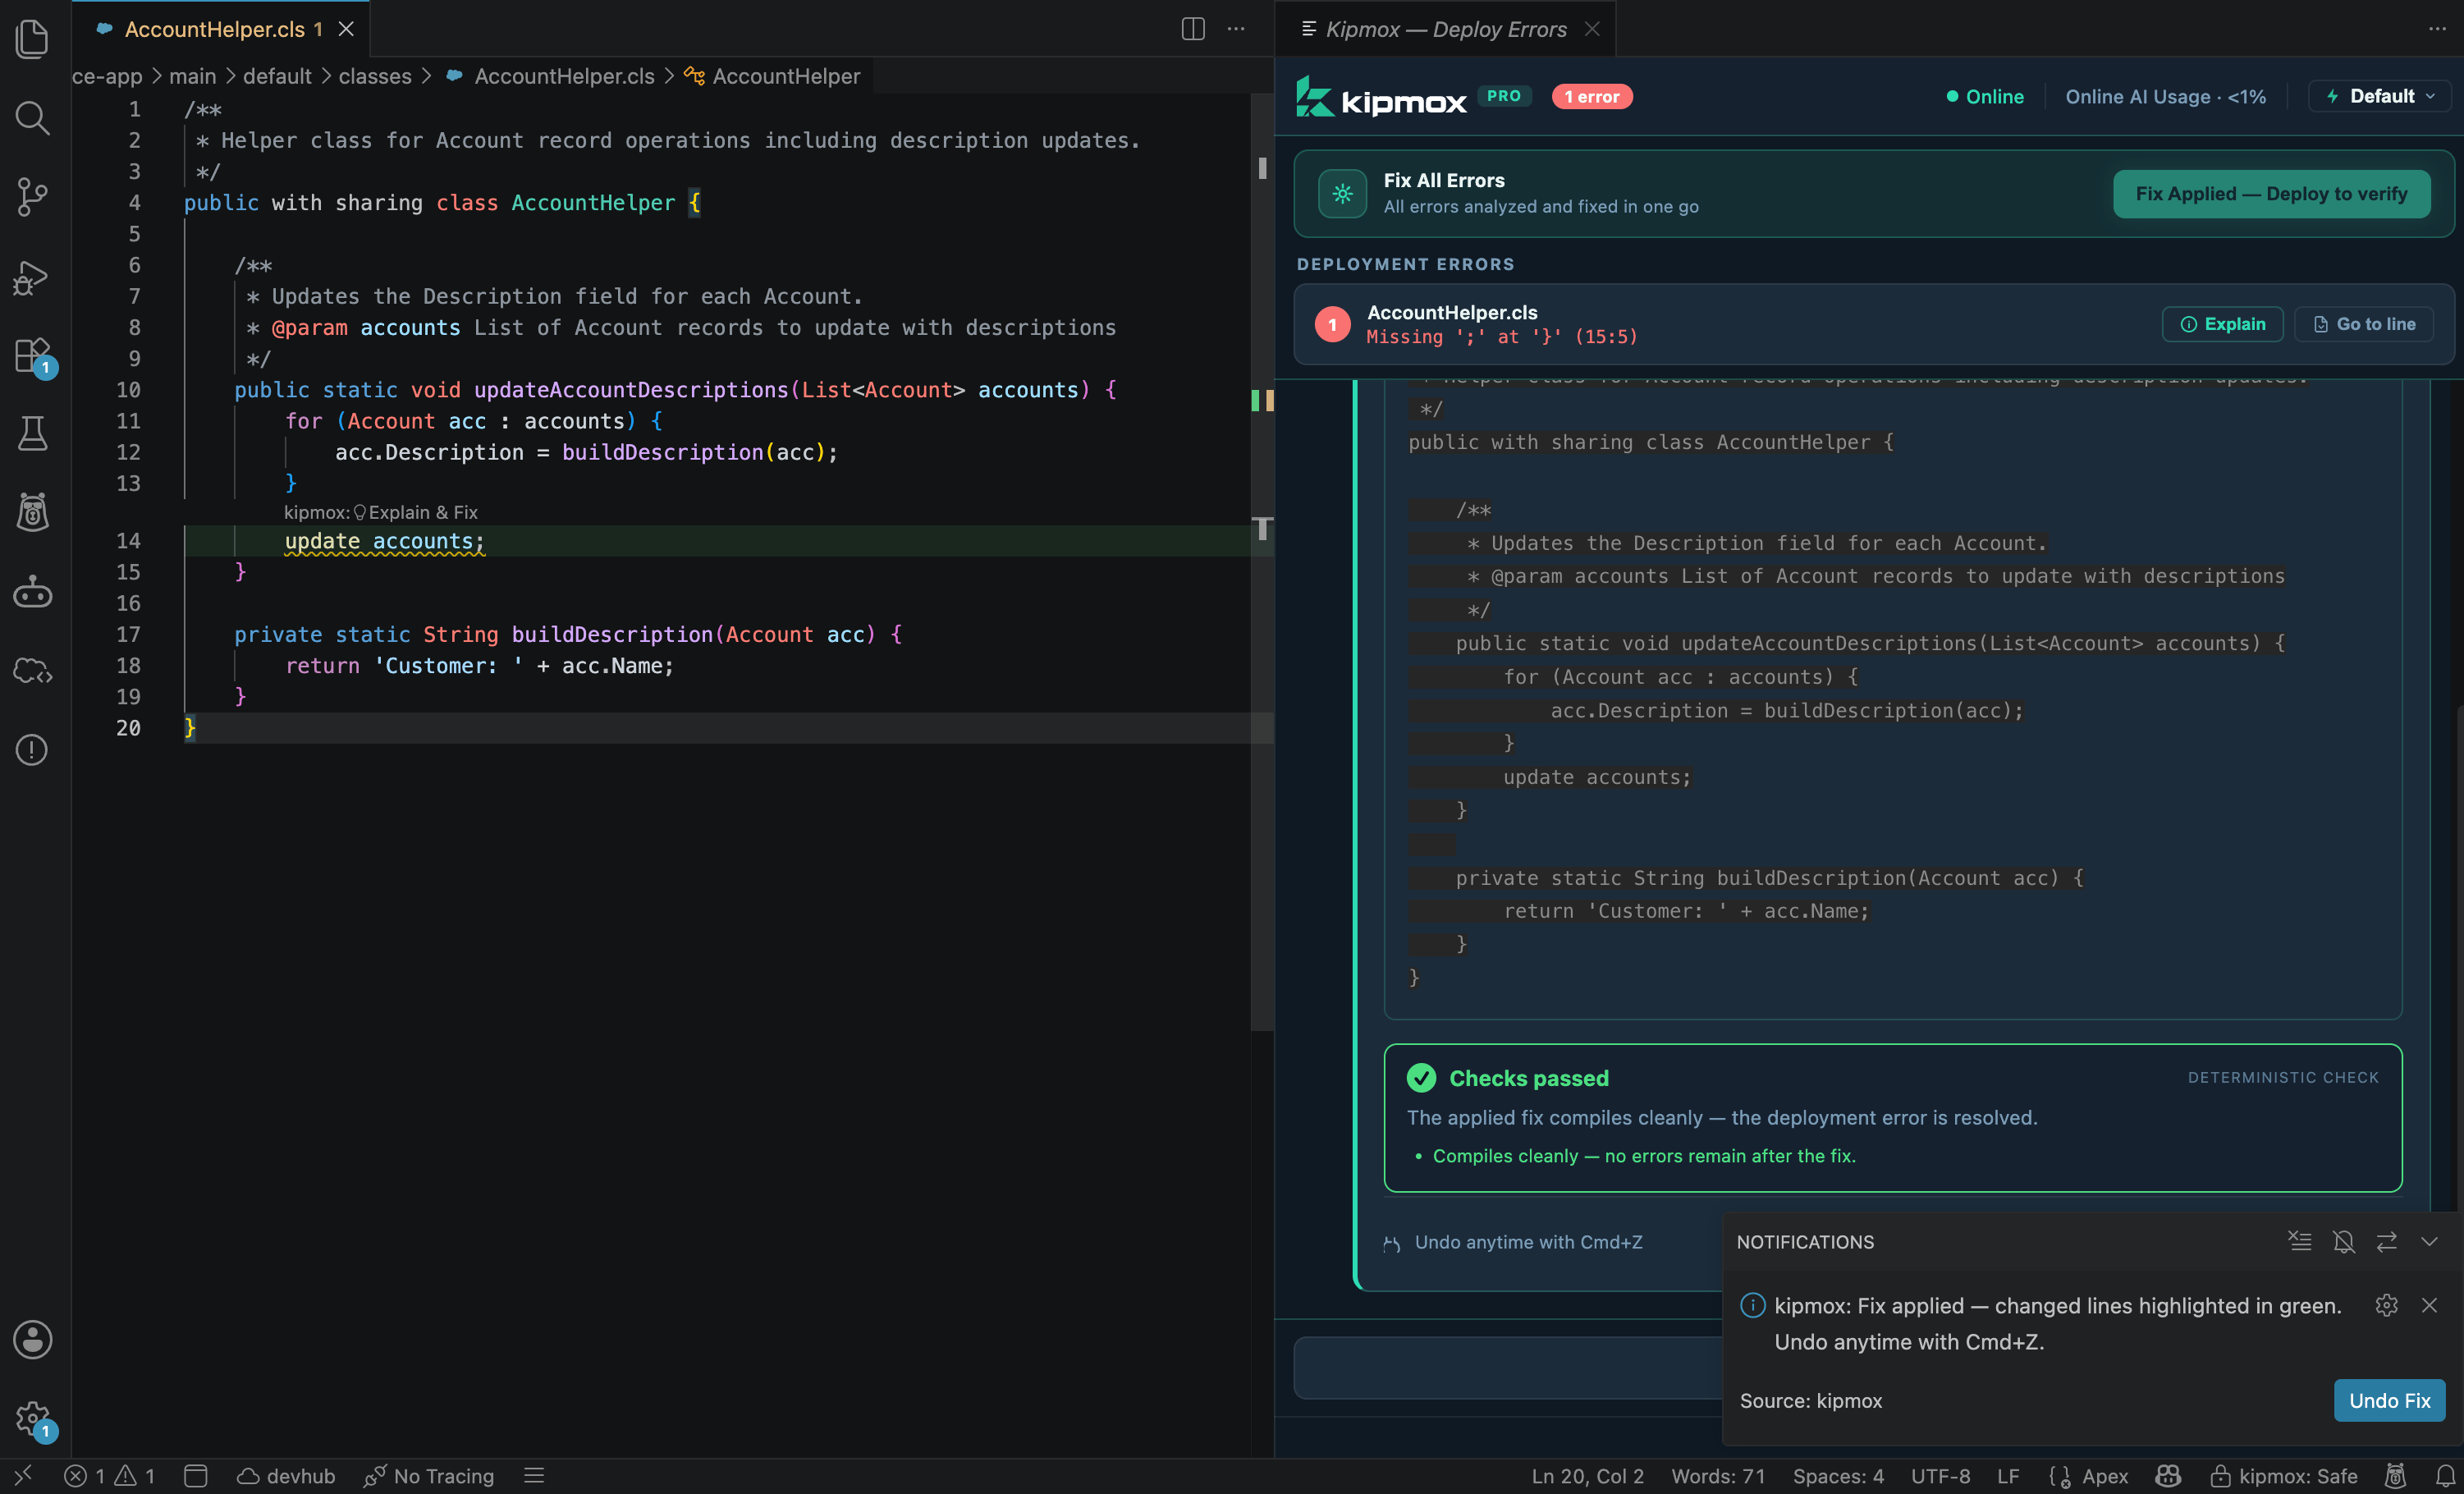Open the Accounts menu icon
Viewport: 2464px width, 1494px height.
[33, 1340]
